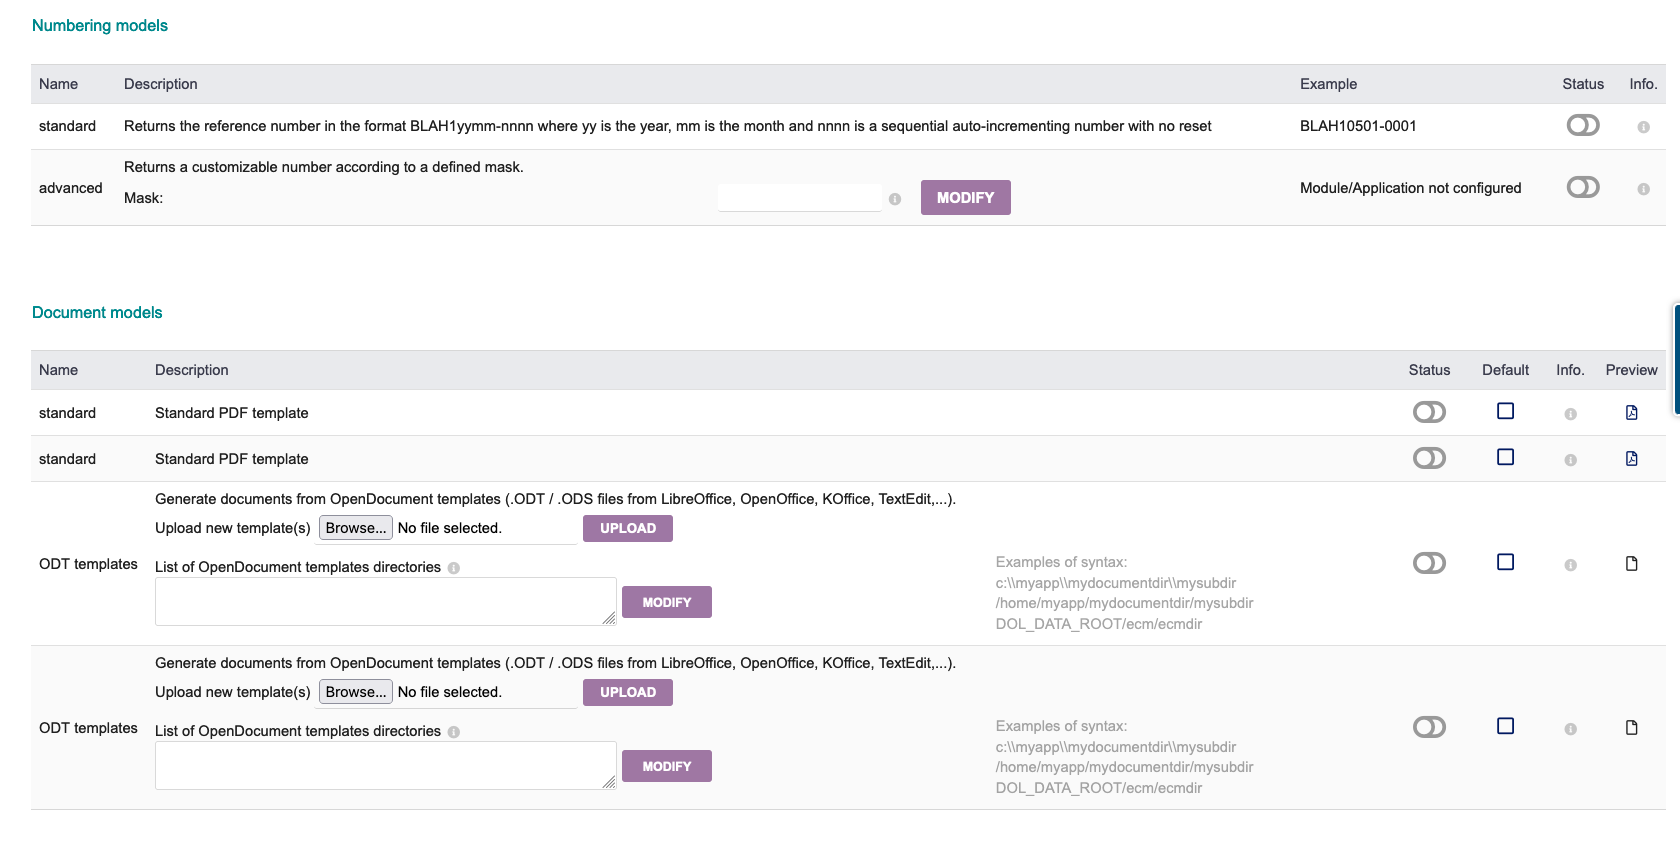This screenshot has height=843, width=1680.
Task: Click UPLOAD in the first ODT templates row
Action: (x=627, y=528)
